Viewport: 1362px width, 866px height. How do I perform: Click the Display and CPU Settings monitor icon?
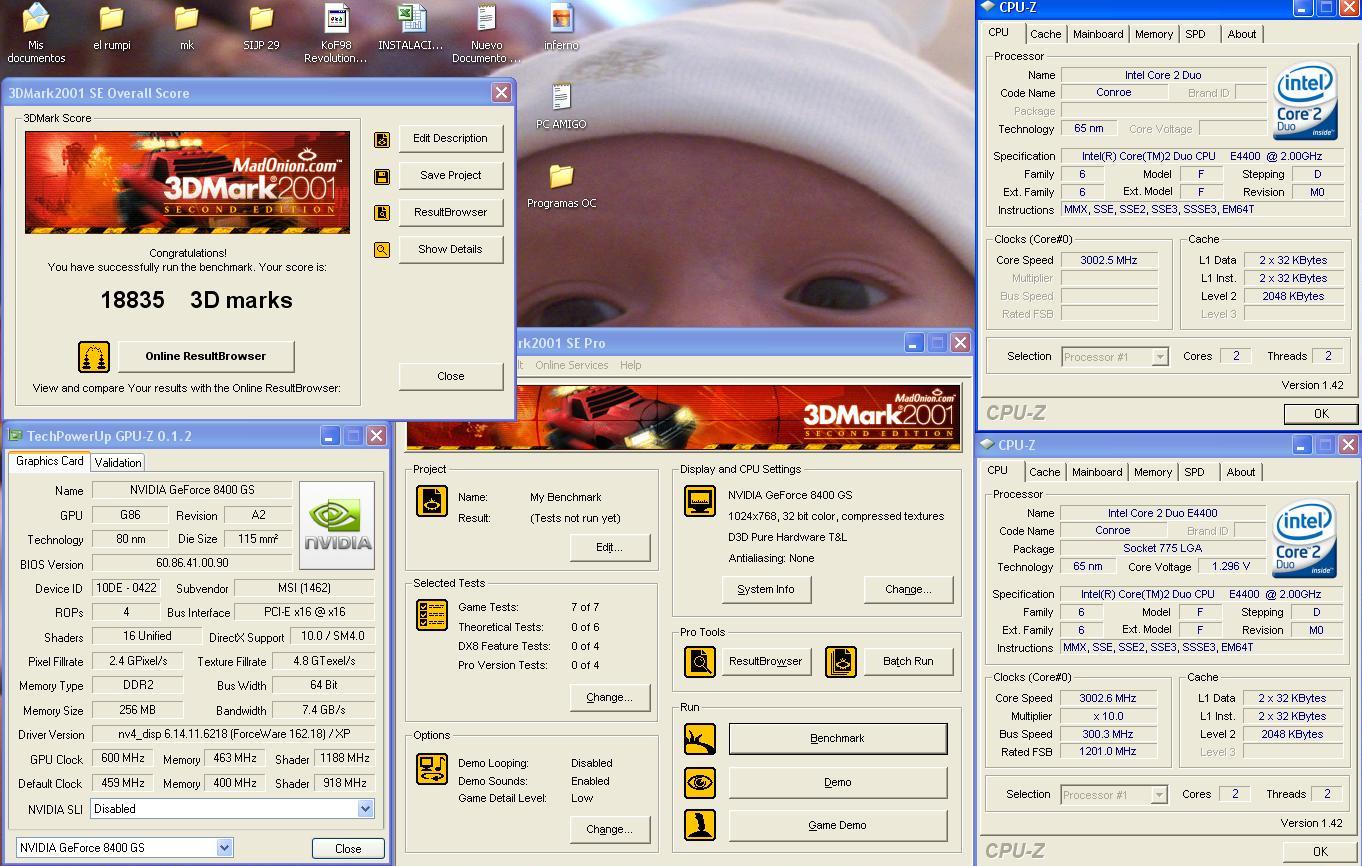(699, 502)
